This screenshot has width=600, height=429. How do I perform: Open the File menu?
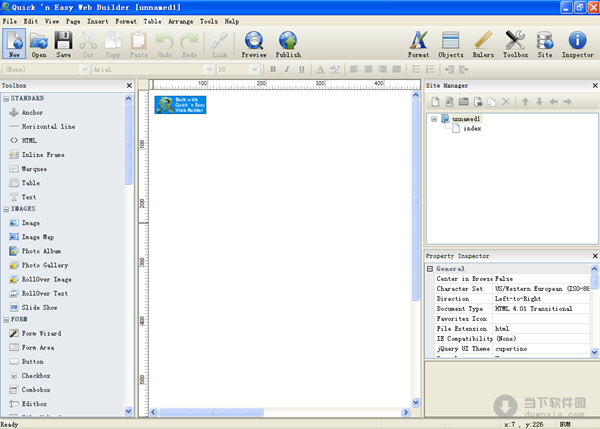point(10,21)
